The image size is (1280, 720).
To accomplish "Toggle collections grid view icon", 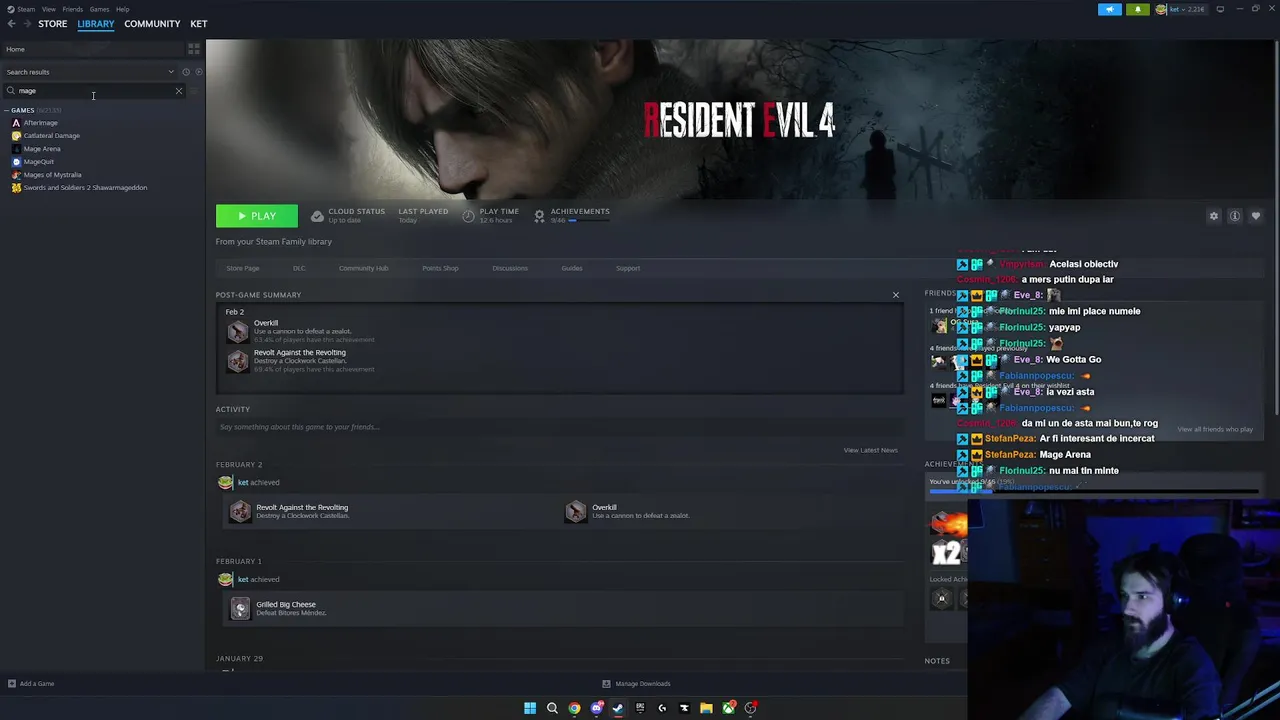I will click(194, 49).
